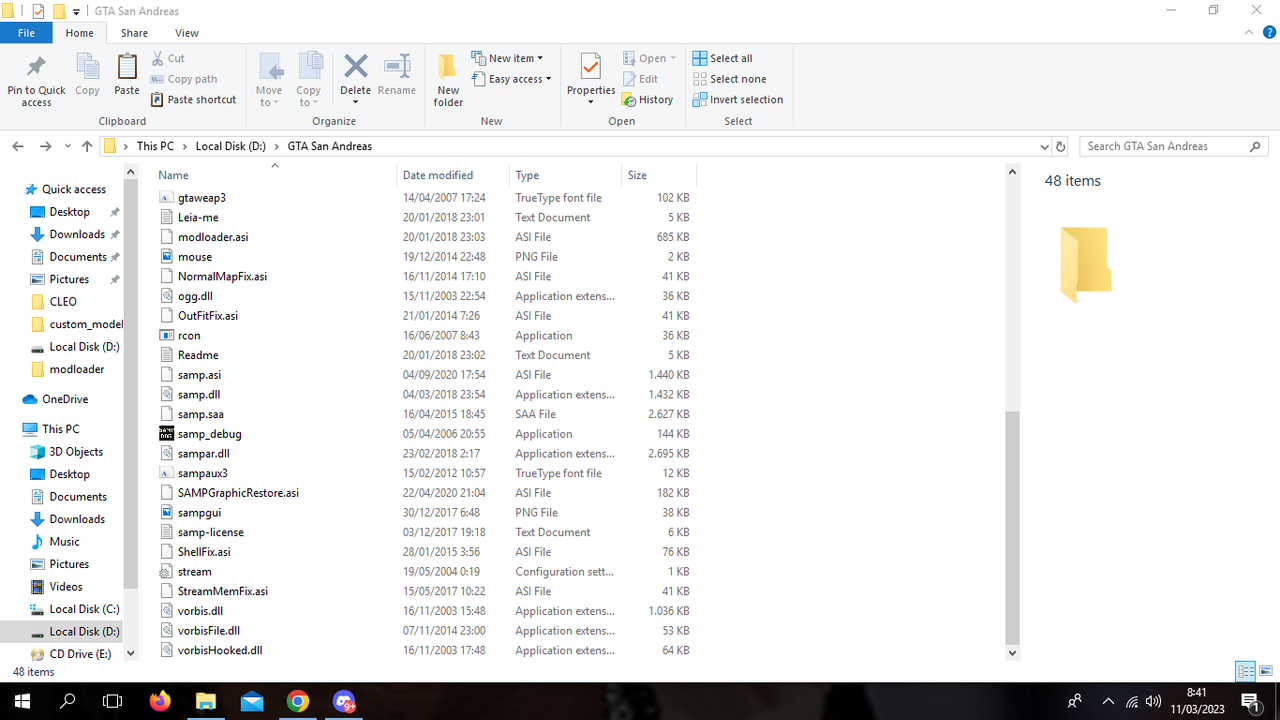
Task: Open Local Disk (C:) in the sidebar
Action: coord(84,609)
